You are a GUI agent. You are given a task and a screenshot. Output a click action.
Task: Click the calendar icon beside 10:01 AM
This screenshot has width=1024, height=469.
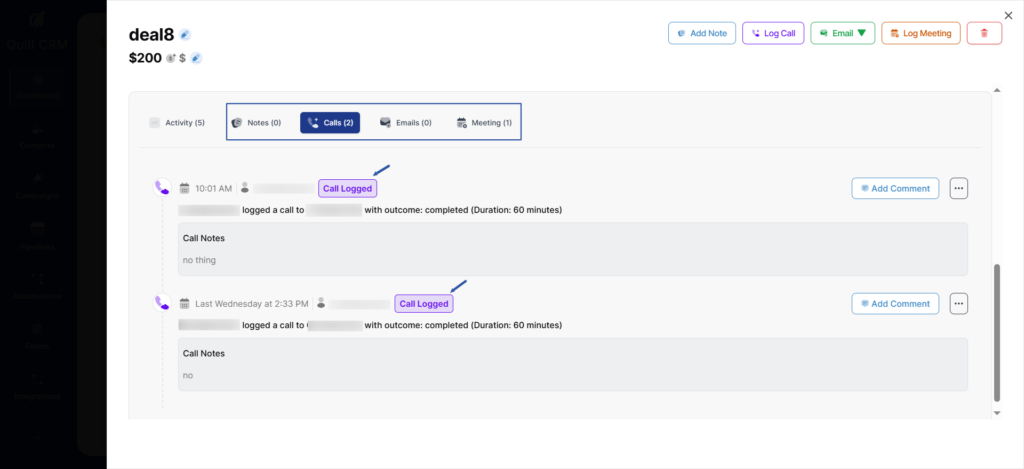[x=185, y=188]
